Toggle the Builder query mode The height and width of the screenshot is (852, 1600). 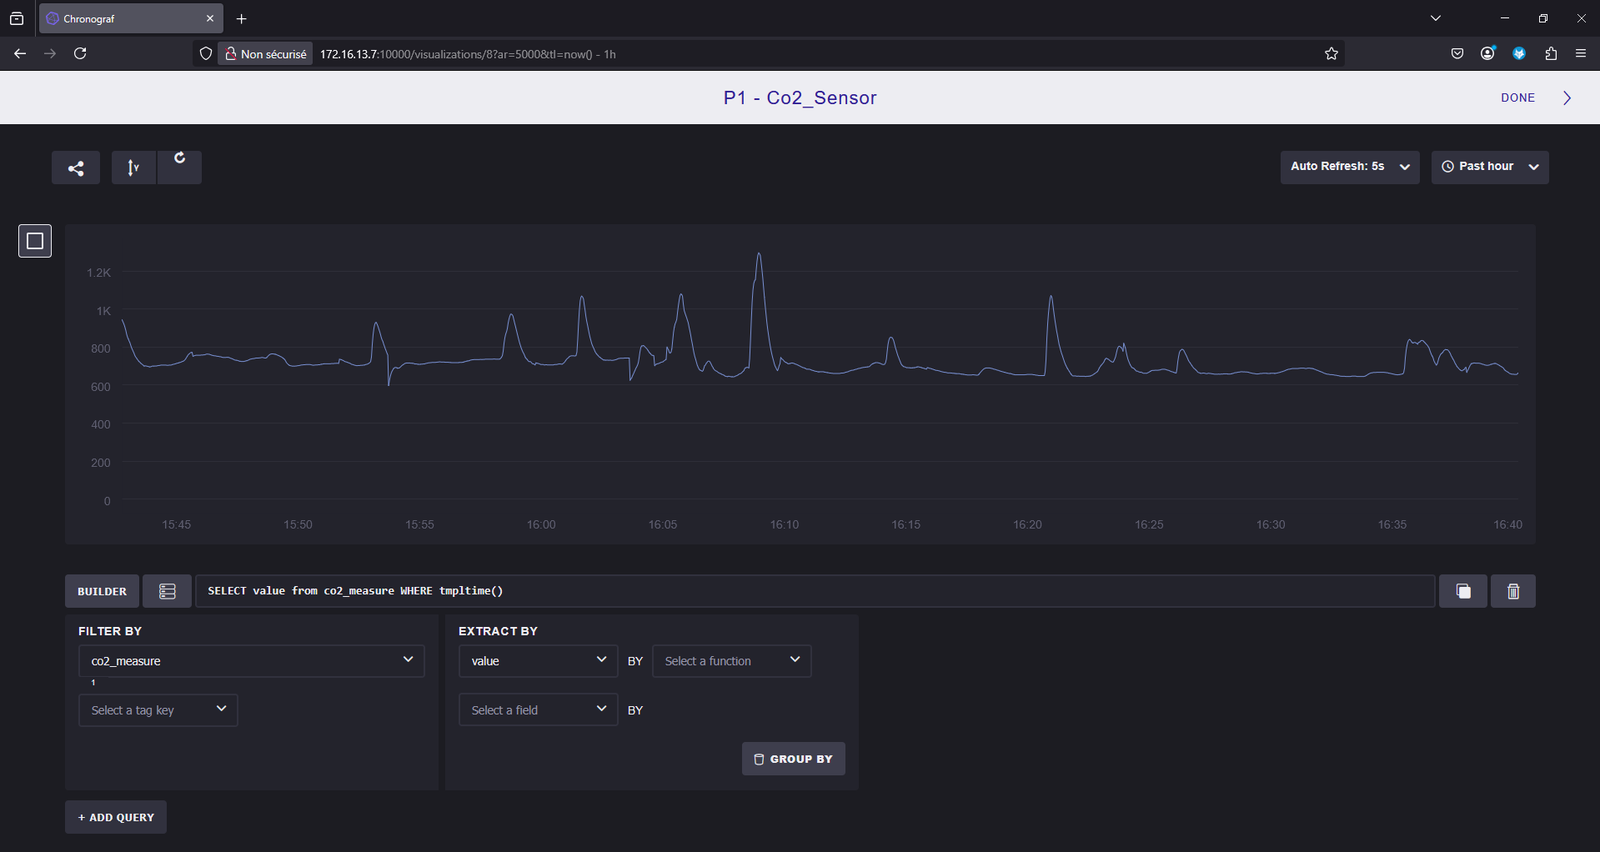[x=102, y=591]
